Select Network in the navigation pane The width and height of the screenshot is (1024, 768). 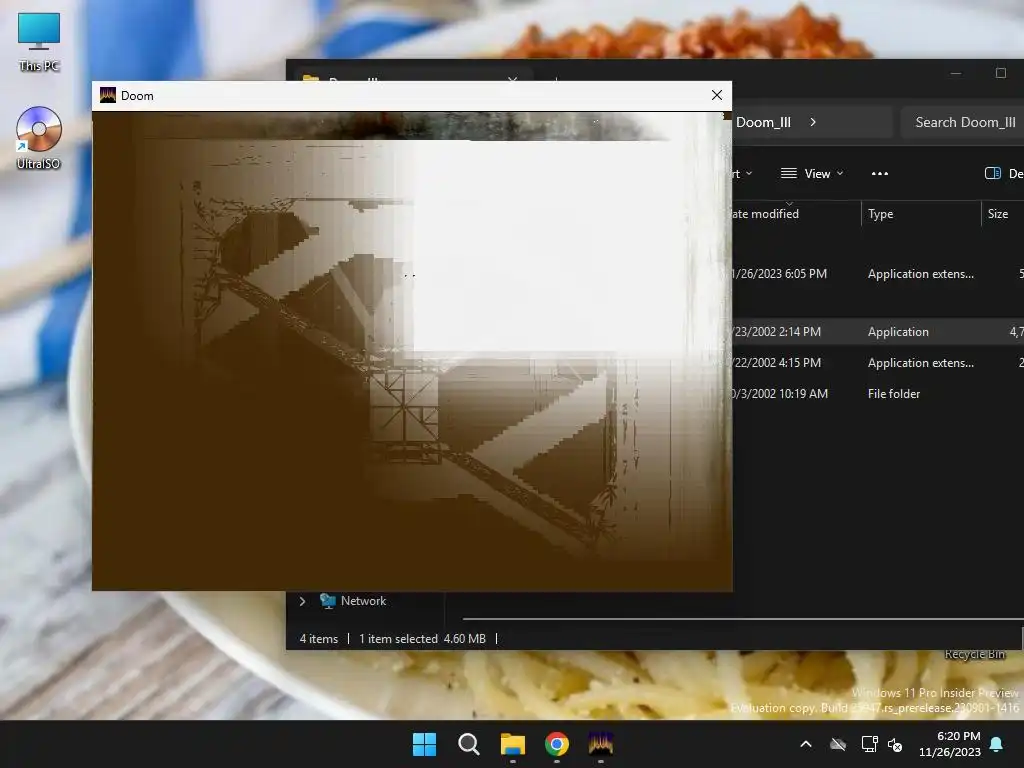[363, 601]
